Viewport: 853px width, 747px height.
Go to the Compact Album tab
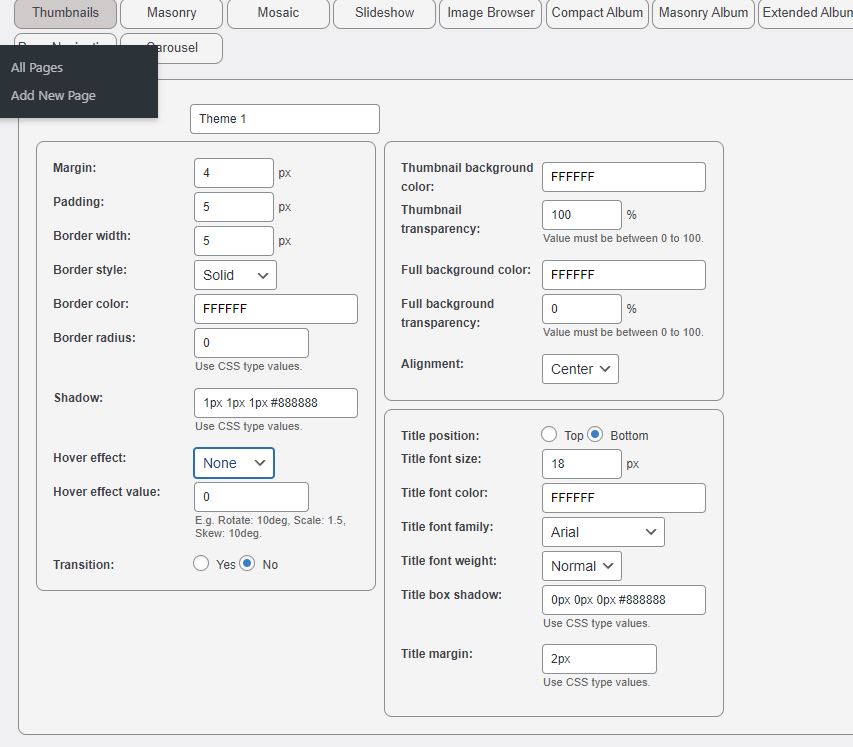click(x=597, y=13)
